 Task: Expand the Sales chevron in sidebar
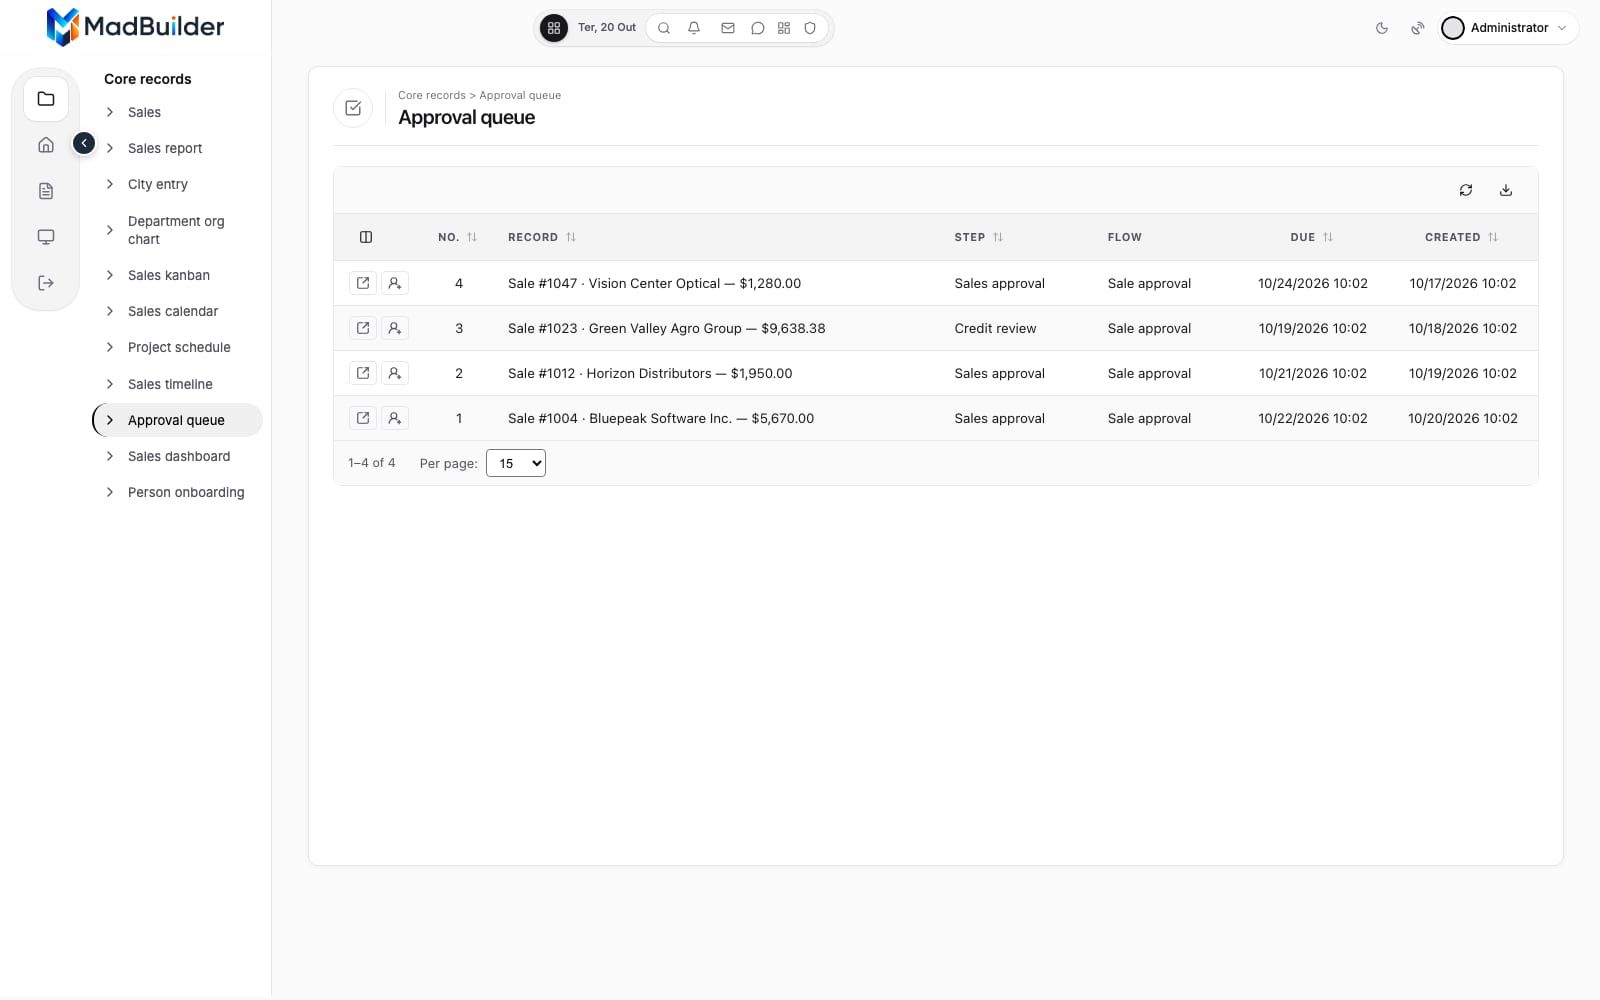pos(110,112)
